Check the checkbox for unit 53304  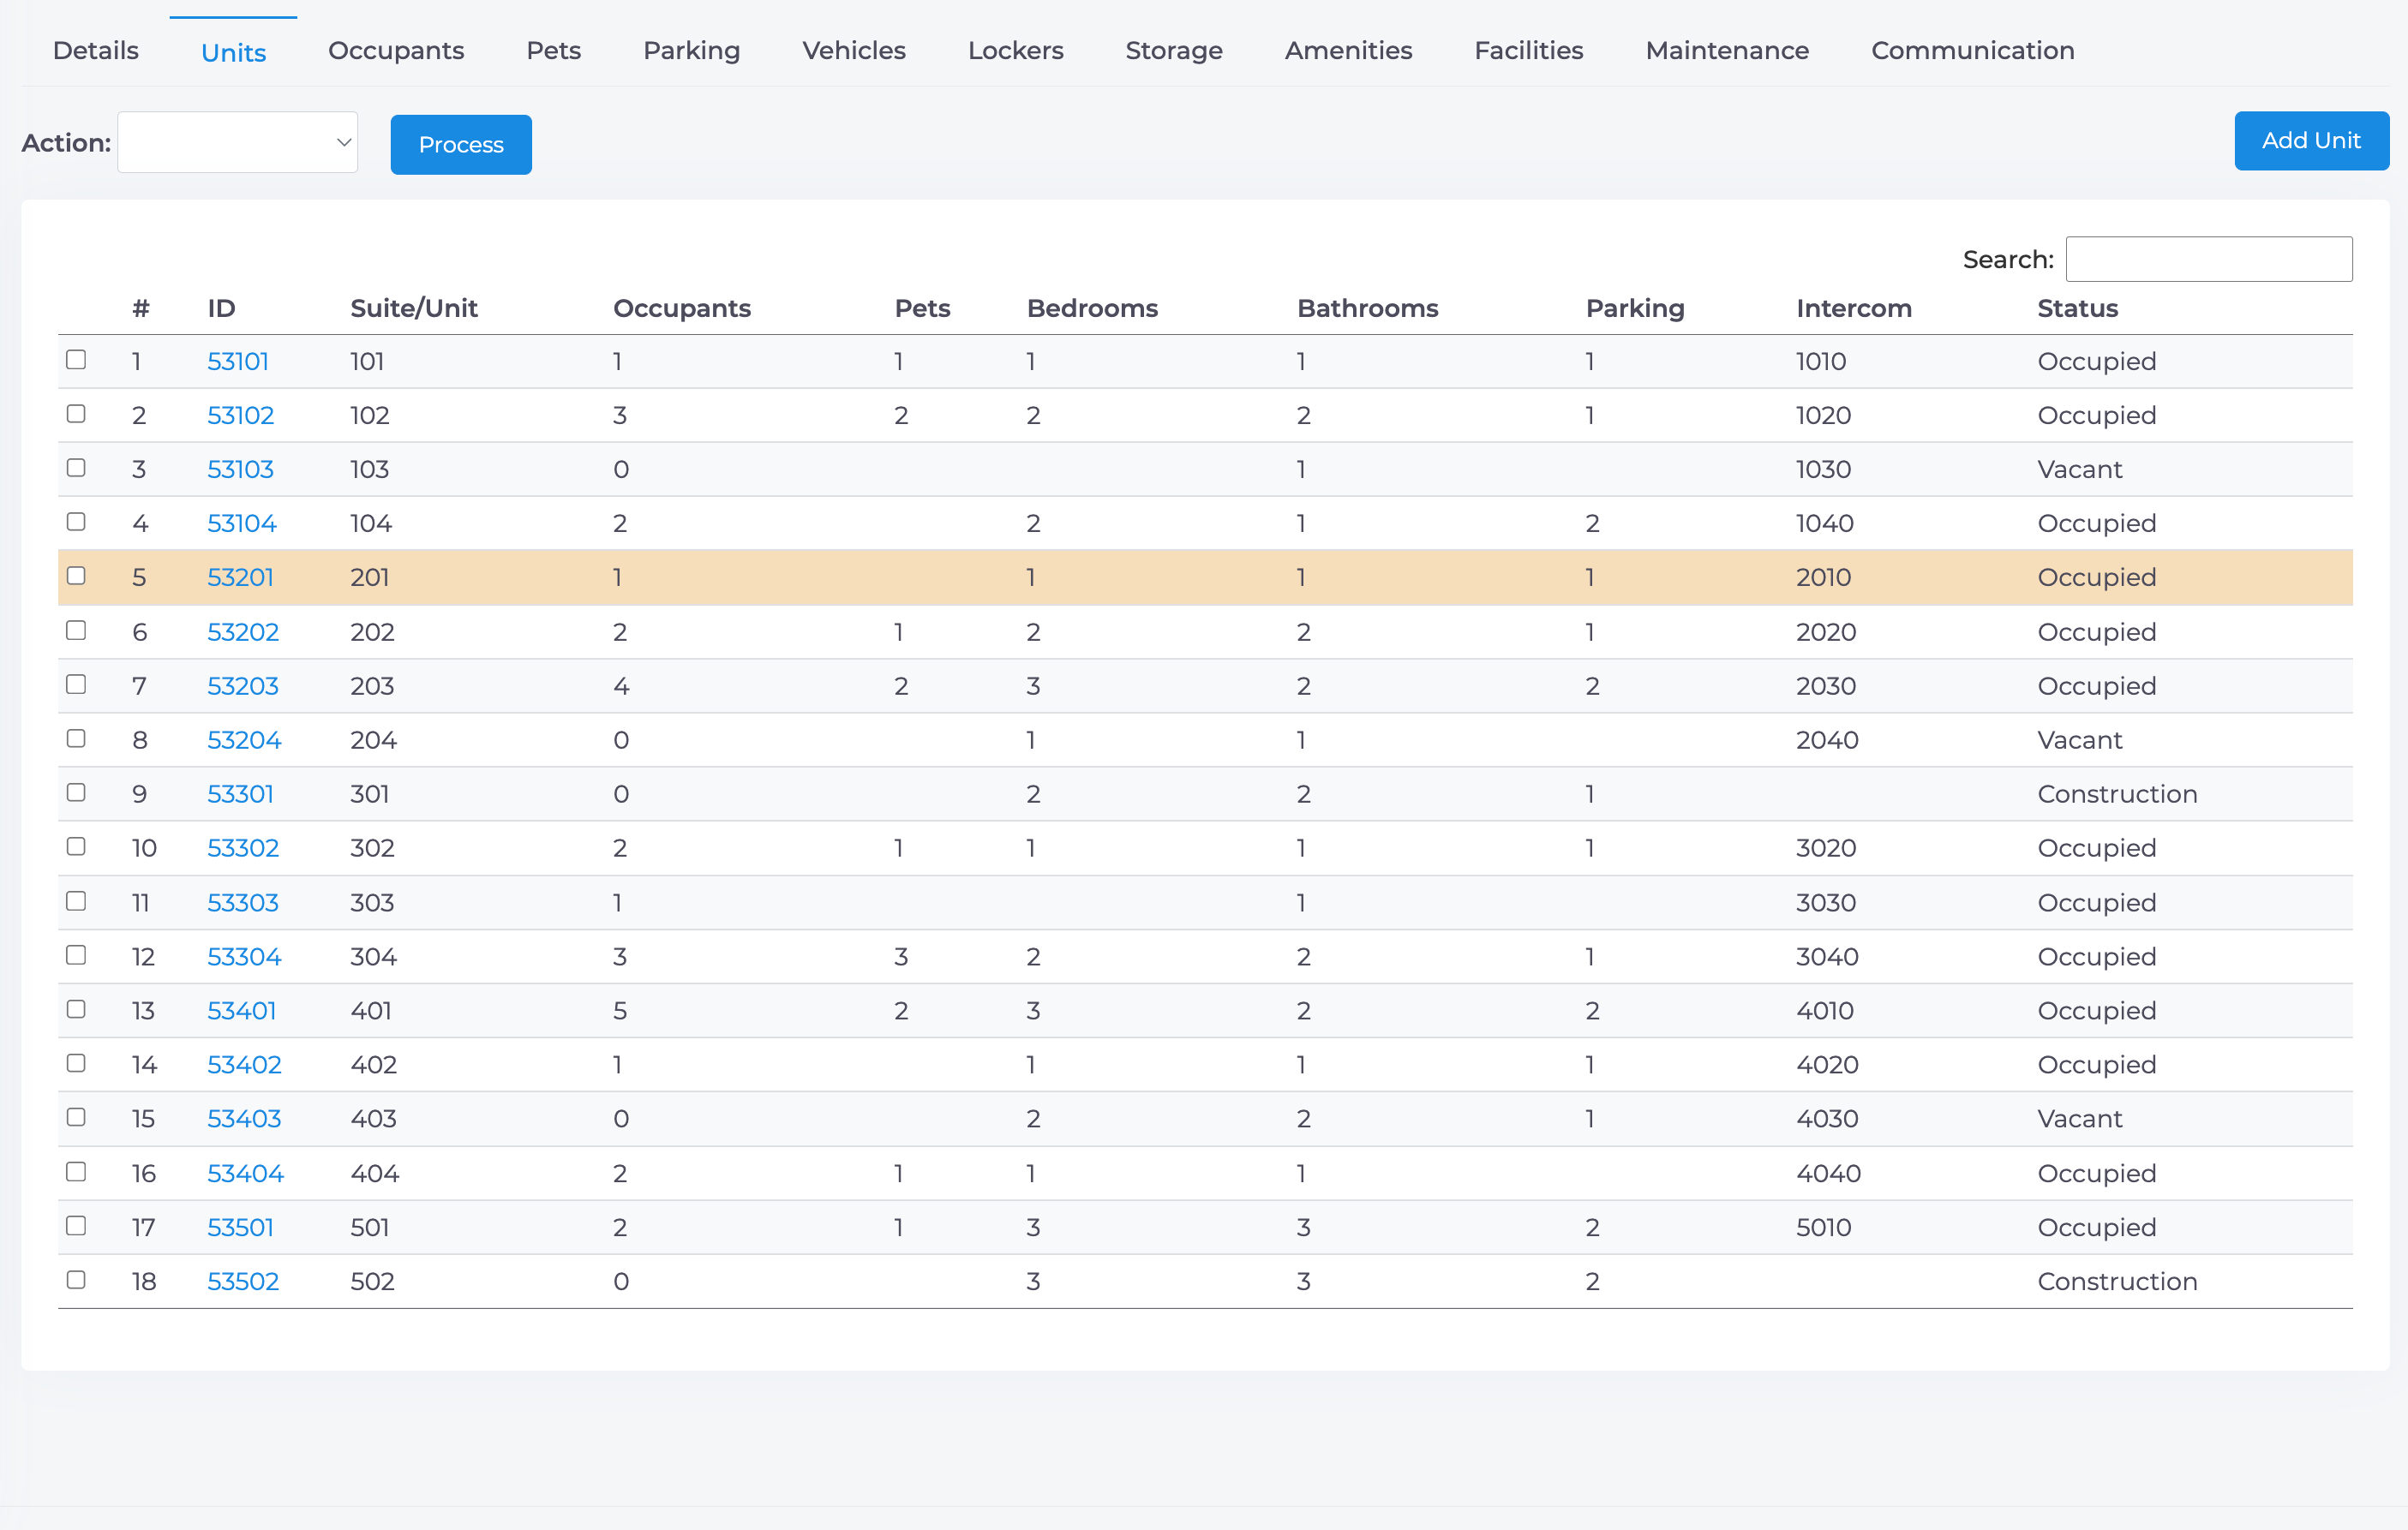coord(76,955)
